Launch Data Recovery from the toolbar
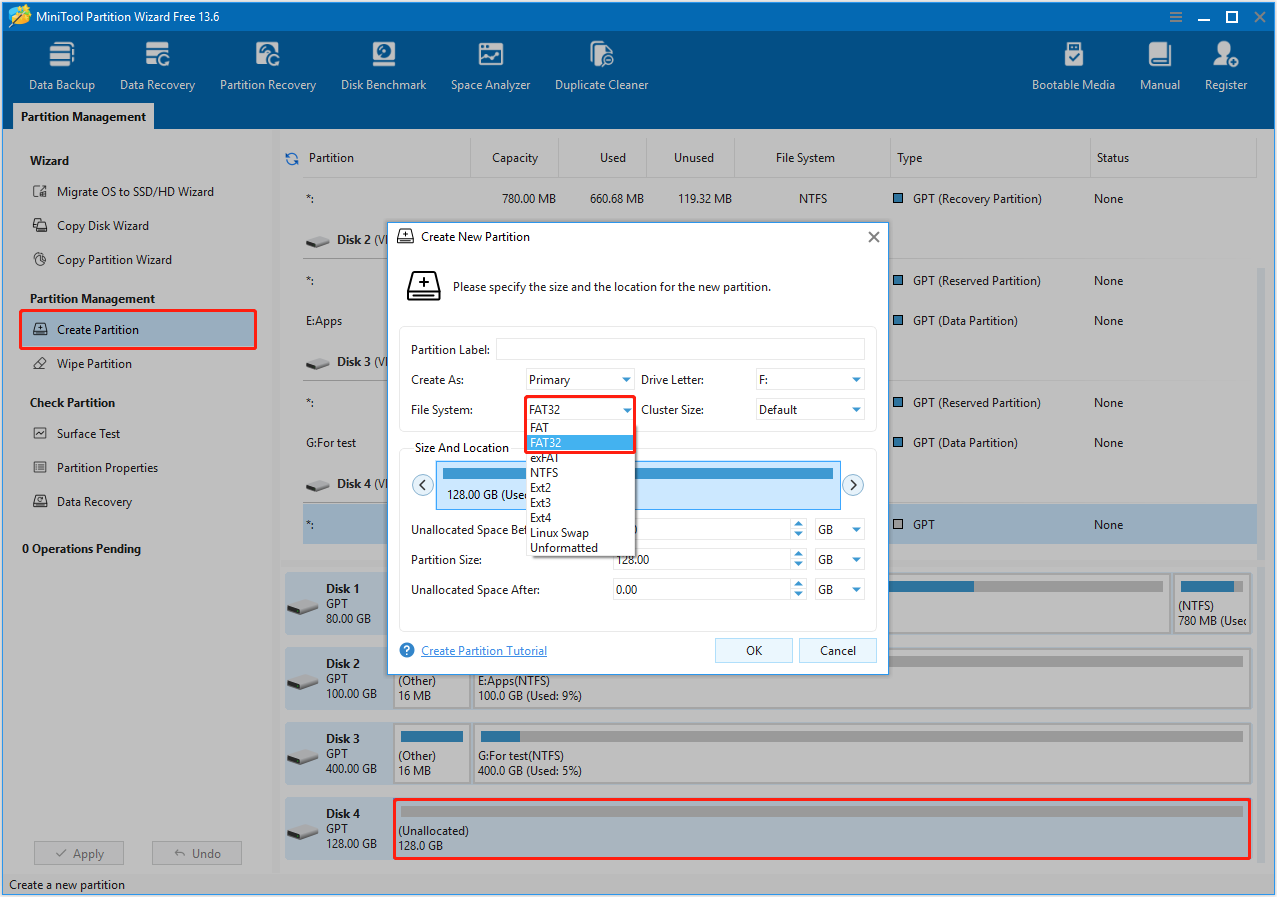Image resolution: width=1277 pixels, height=897 pixels. [157, 66]
